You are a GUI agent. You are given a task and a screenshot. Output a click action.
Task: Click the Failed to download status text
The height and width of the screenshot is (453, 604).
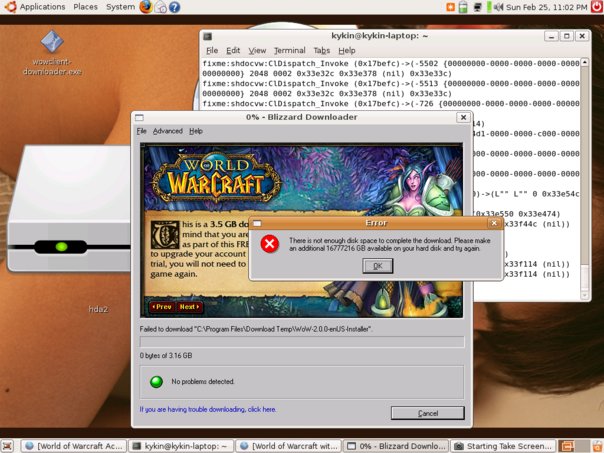click(x=256, y=329)
